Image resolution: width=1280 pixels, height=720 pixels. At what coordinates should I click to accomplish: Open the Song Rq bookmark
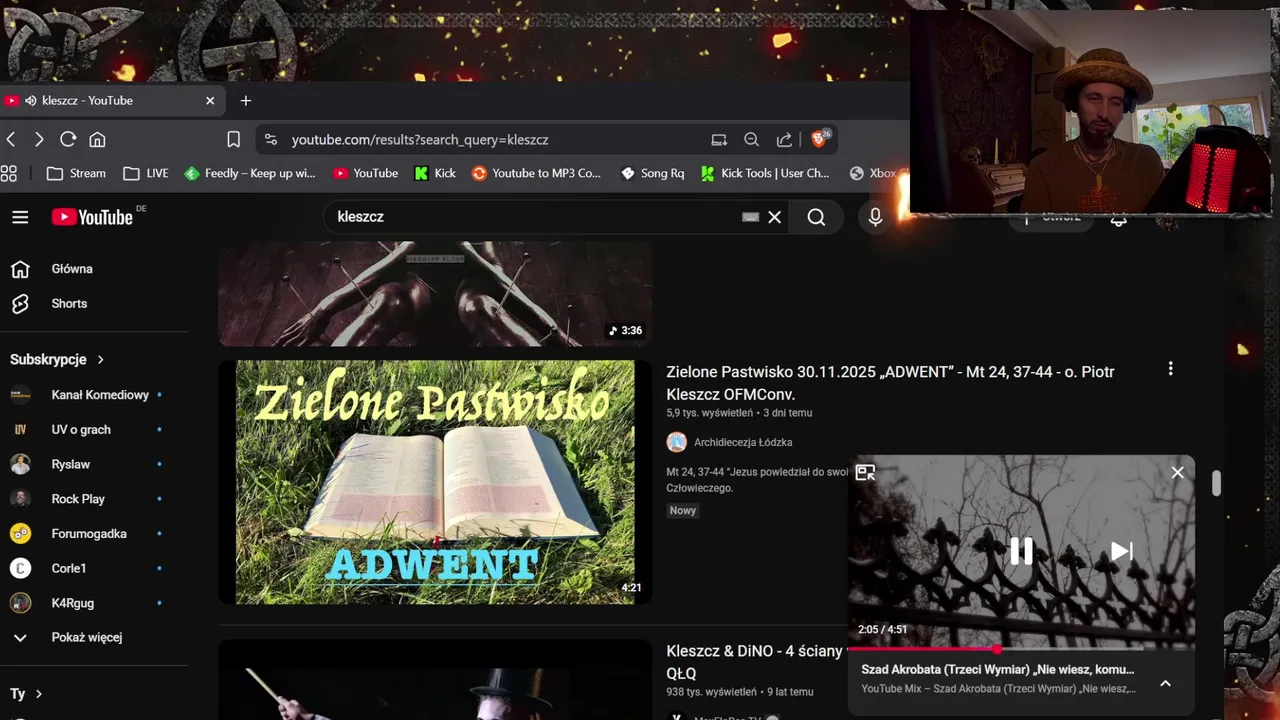pyautogui.click(x=652, y=173)
